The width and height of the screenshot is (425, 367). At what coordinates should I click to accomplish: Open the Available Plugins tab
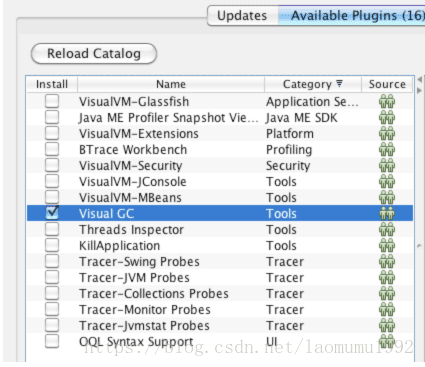[x=352, y=16]
